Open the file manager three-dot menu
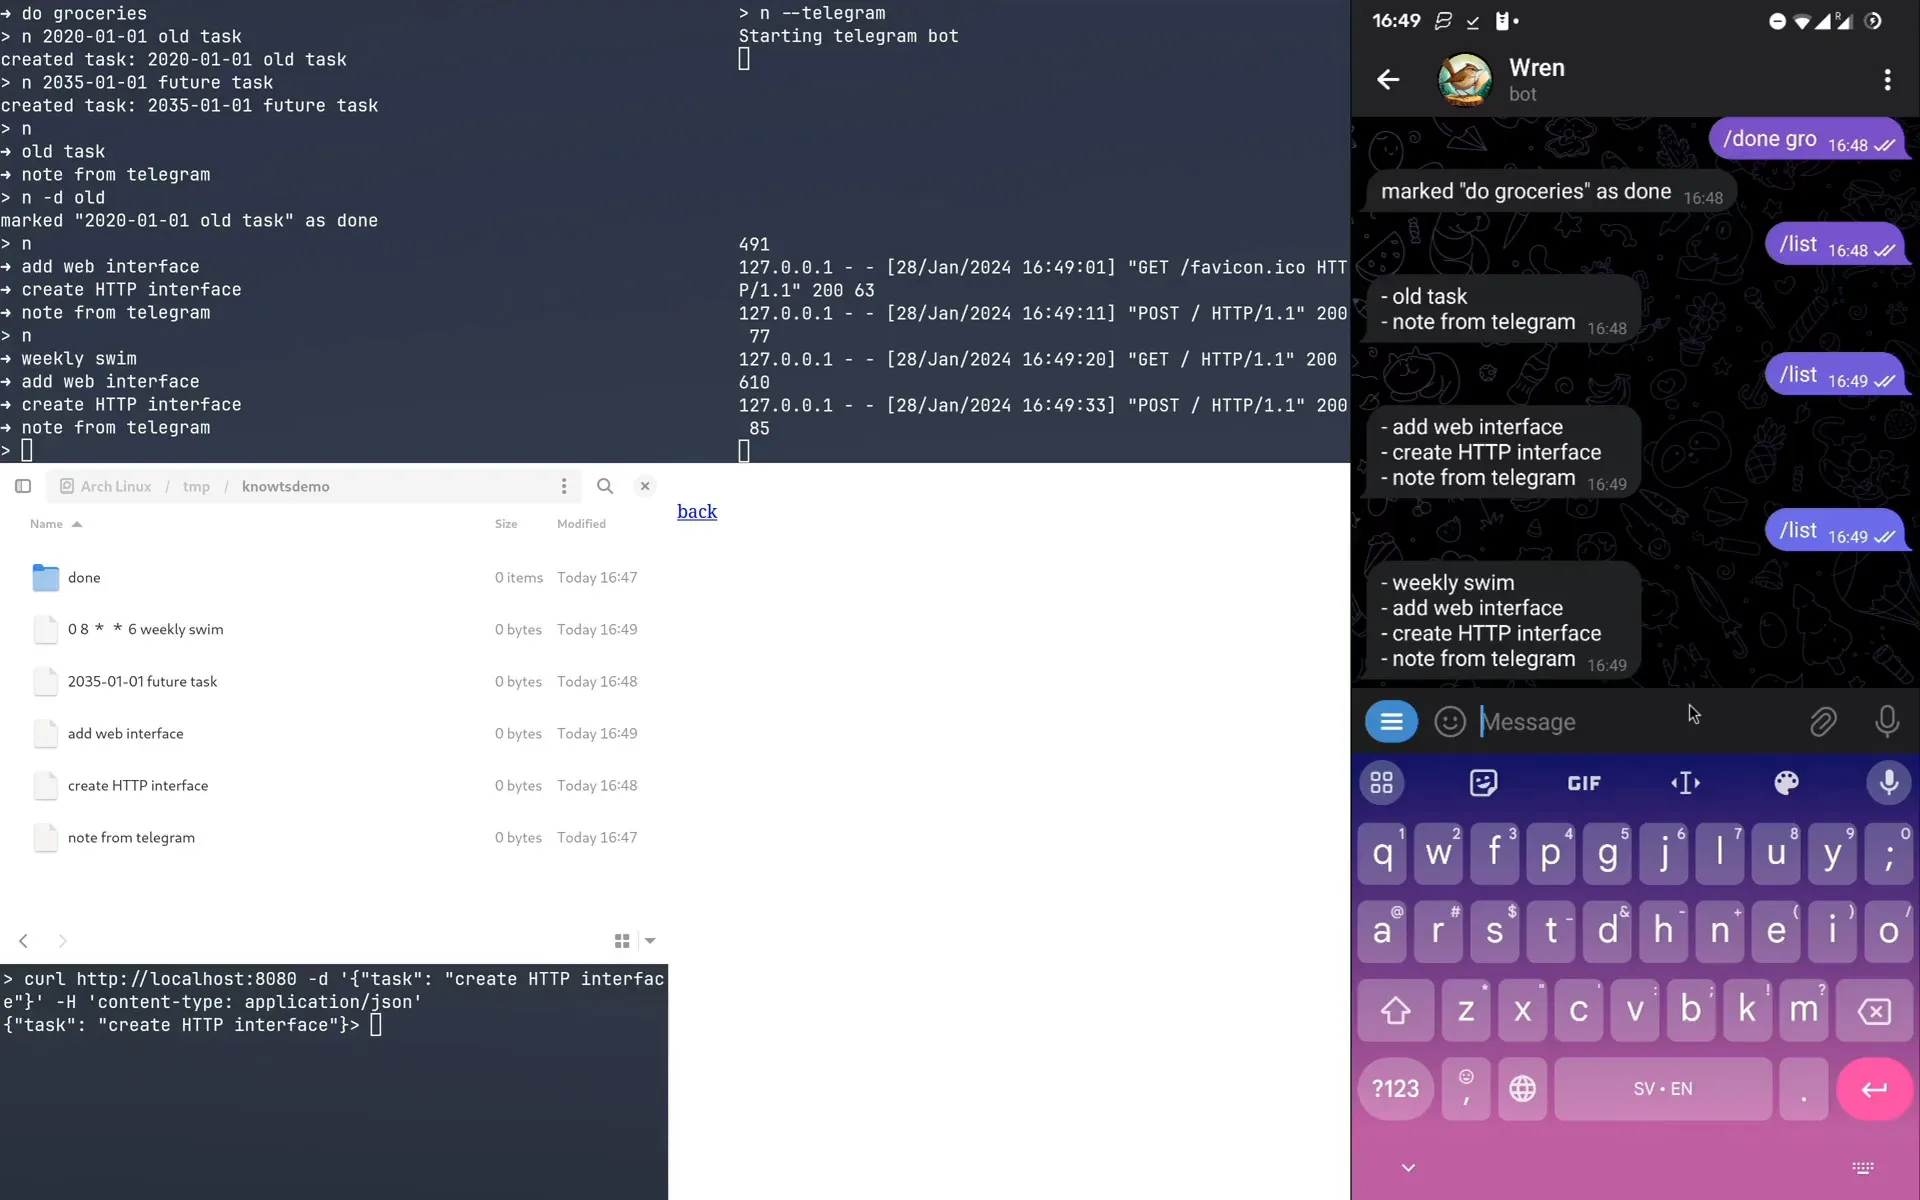This screenshot has width=1920, height=1200. (x=564, y=486)
